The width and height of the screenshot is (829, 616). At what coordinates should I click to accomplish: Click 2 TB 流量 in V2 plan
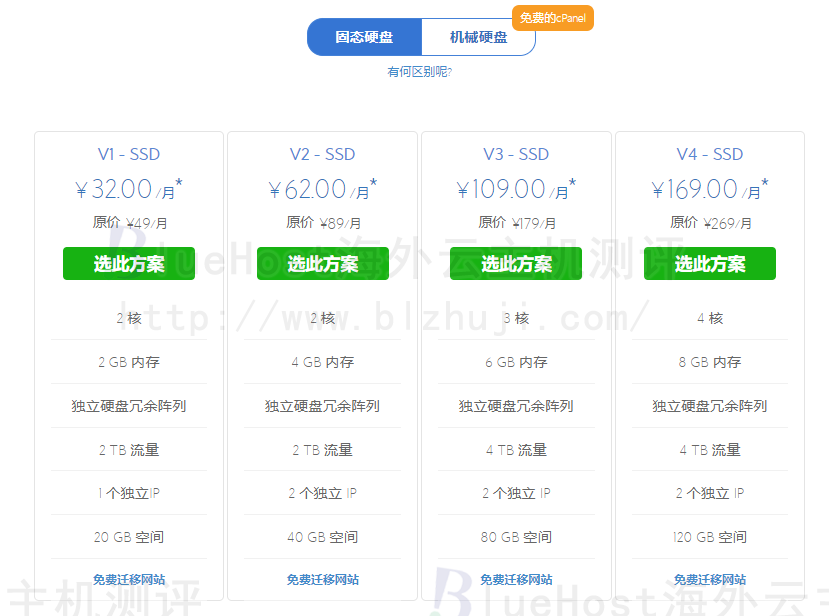coord(323,450)
